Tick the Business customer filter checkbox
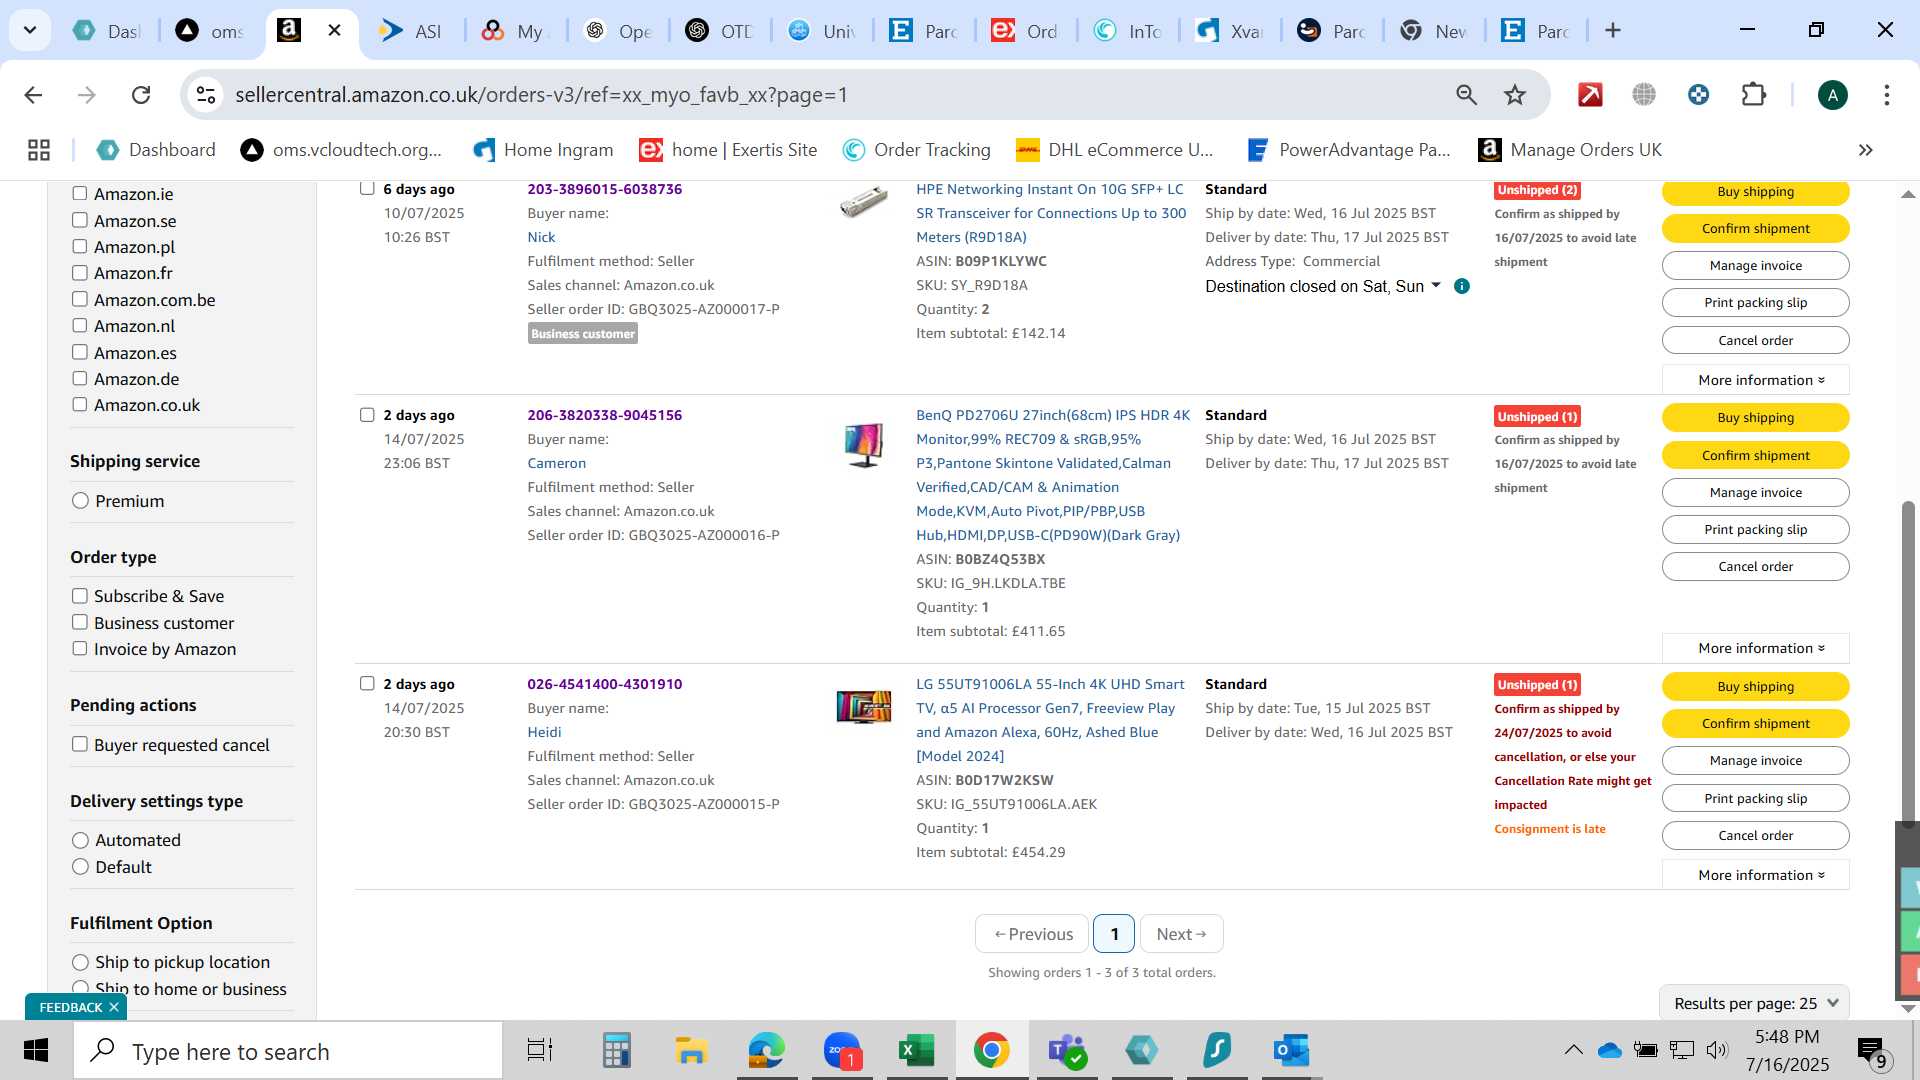 pos(80,622)
